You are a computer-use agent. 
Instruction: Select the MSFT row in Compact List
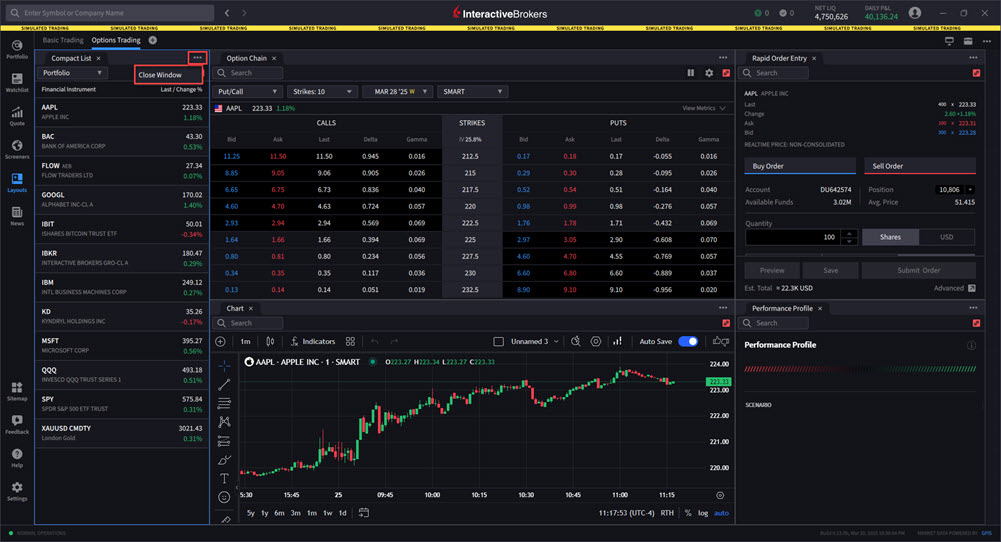click(x=122, y=345)
